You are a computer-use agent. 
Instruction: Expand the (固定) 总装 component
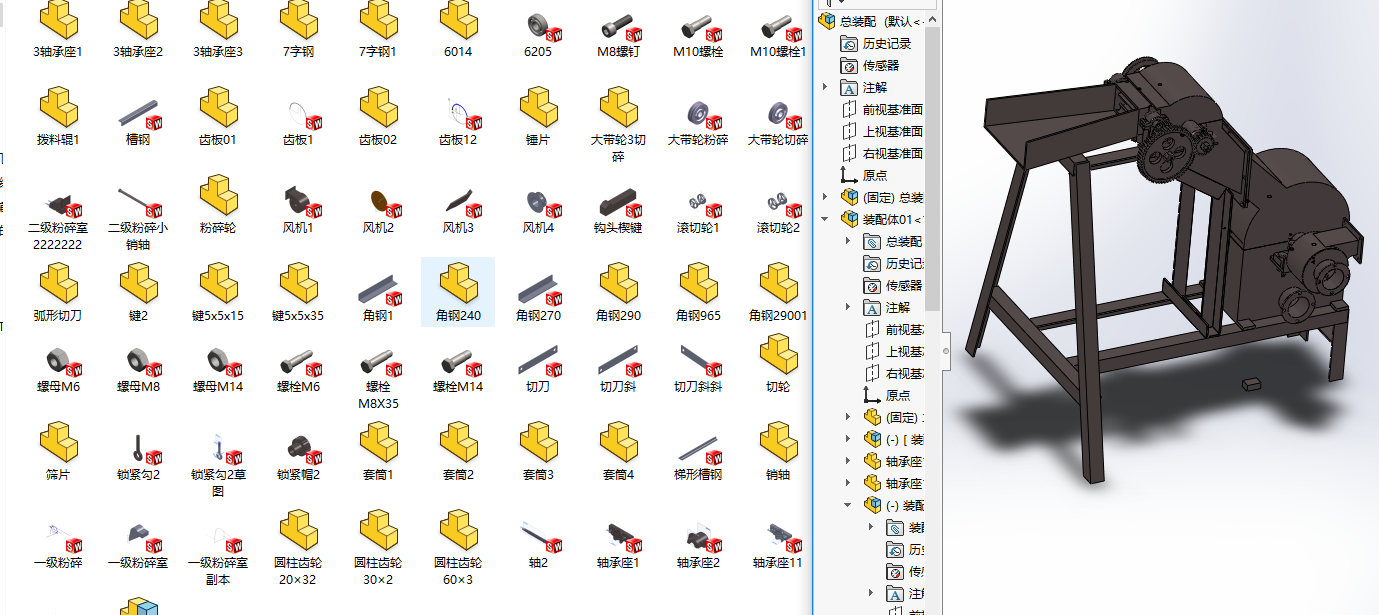point(825,197)
